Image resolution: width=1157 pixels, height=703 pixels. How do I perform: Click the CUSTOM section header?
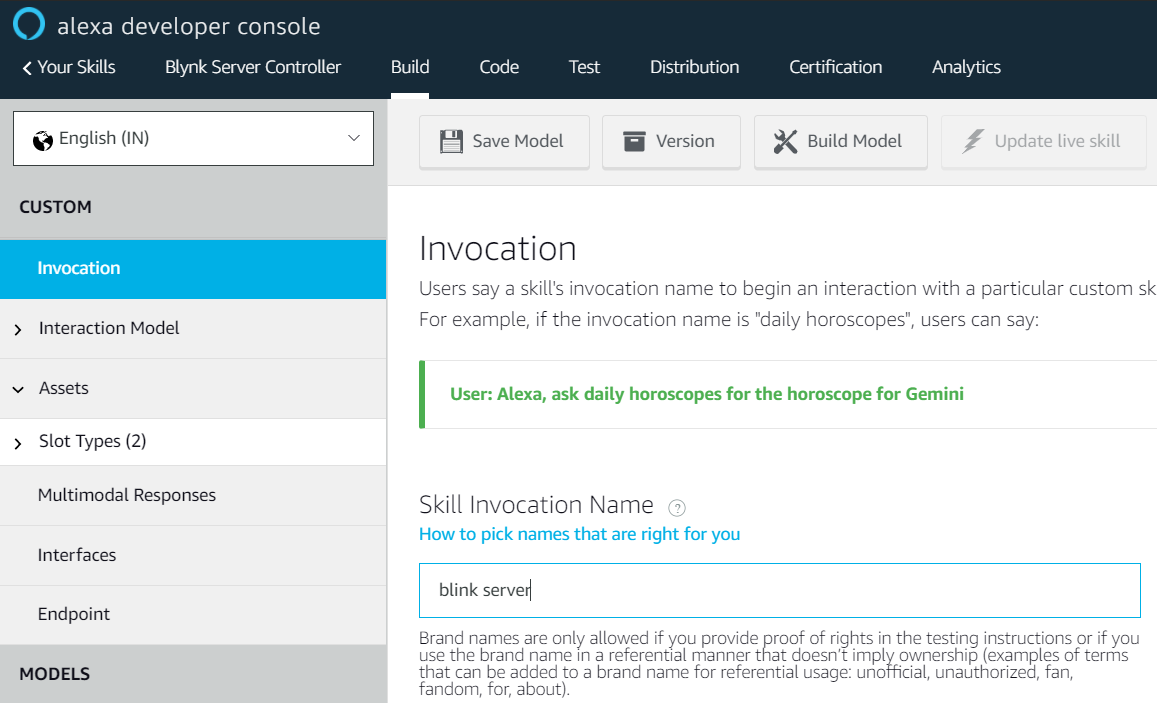[x=55, y=207]
